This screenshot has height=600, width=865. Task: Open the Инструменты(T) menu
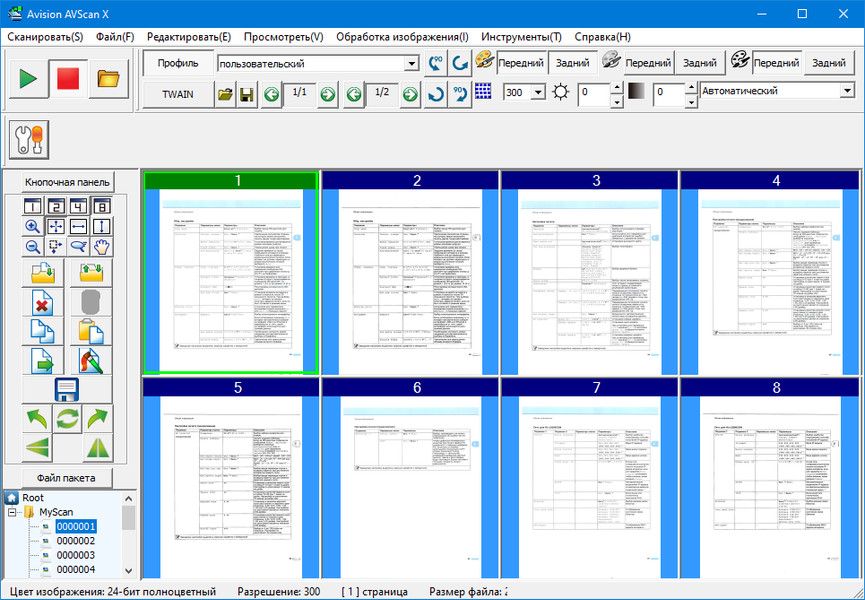tap(521, 37)
